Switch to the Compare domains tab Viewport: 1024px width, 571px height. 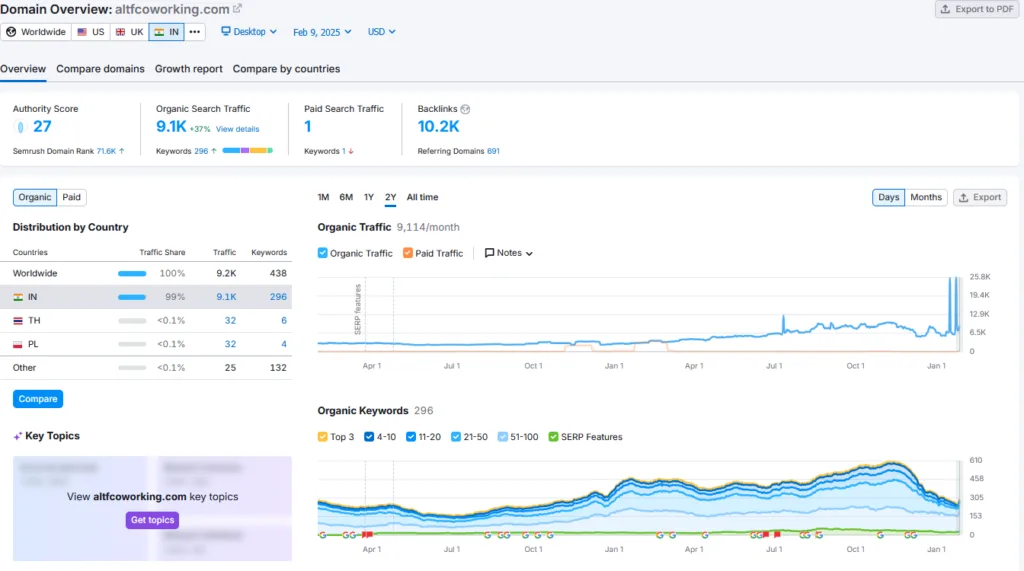coord(101,69)
